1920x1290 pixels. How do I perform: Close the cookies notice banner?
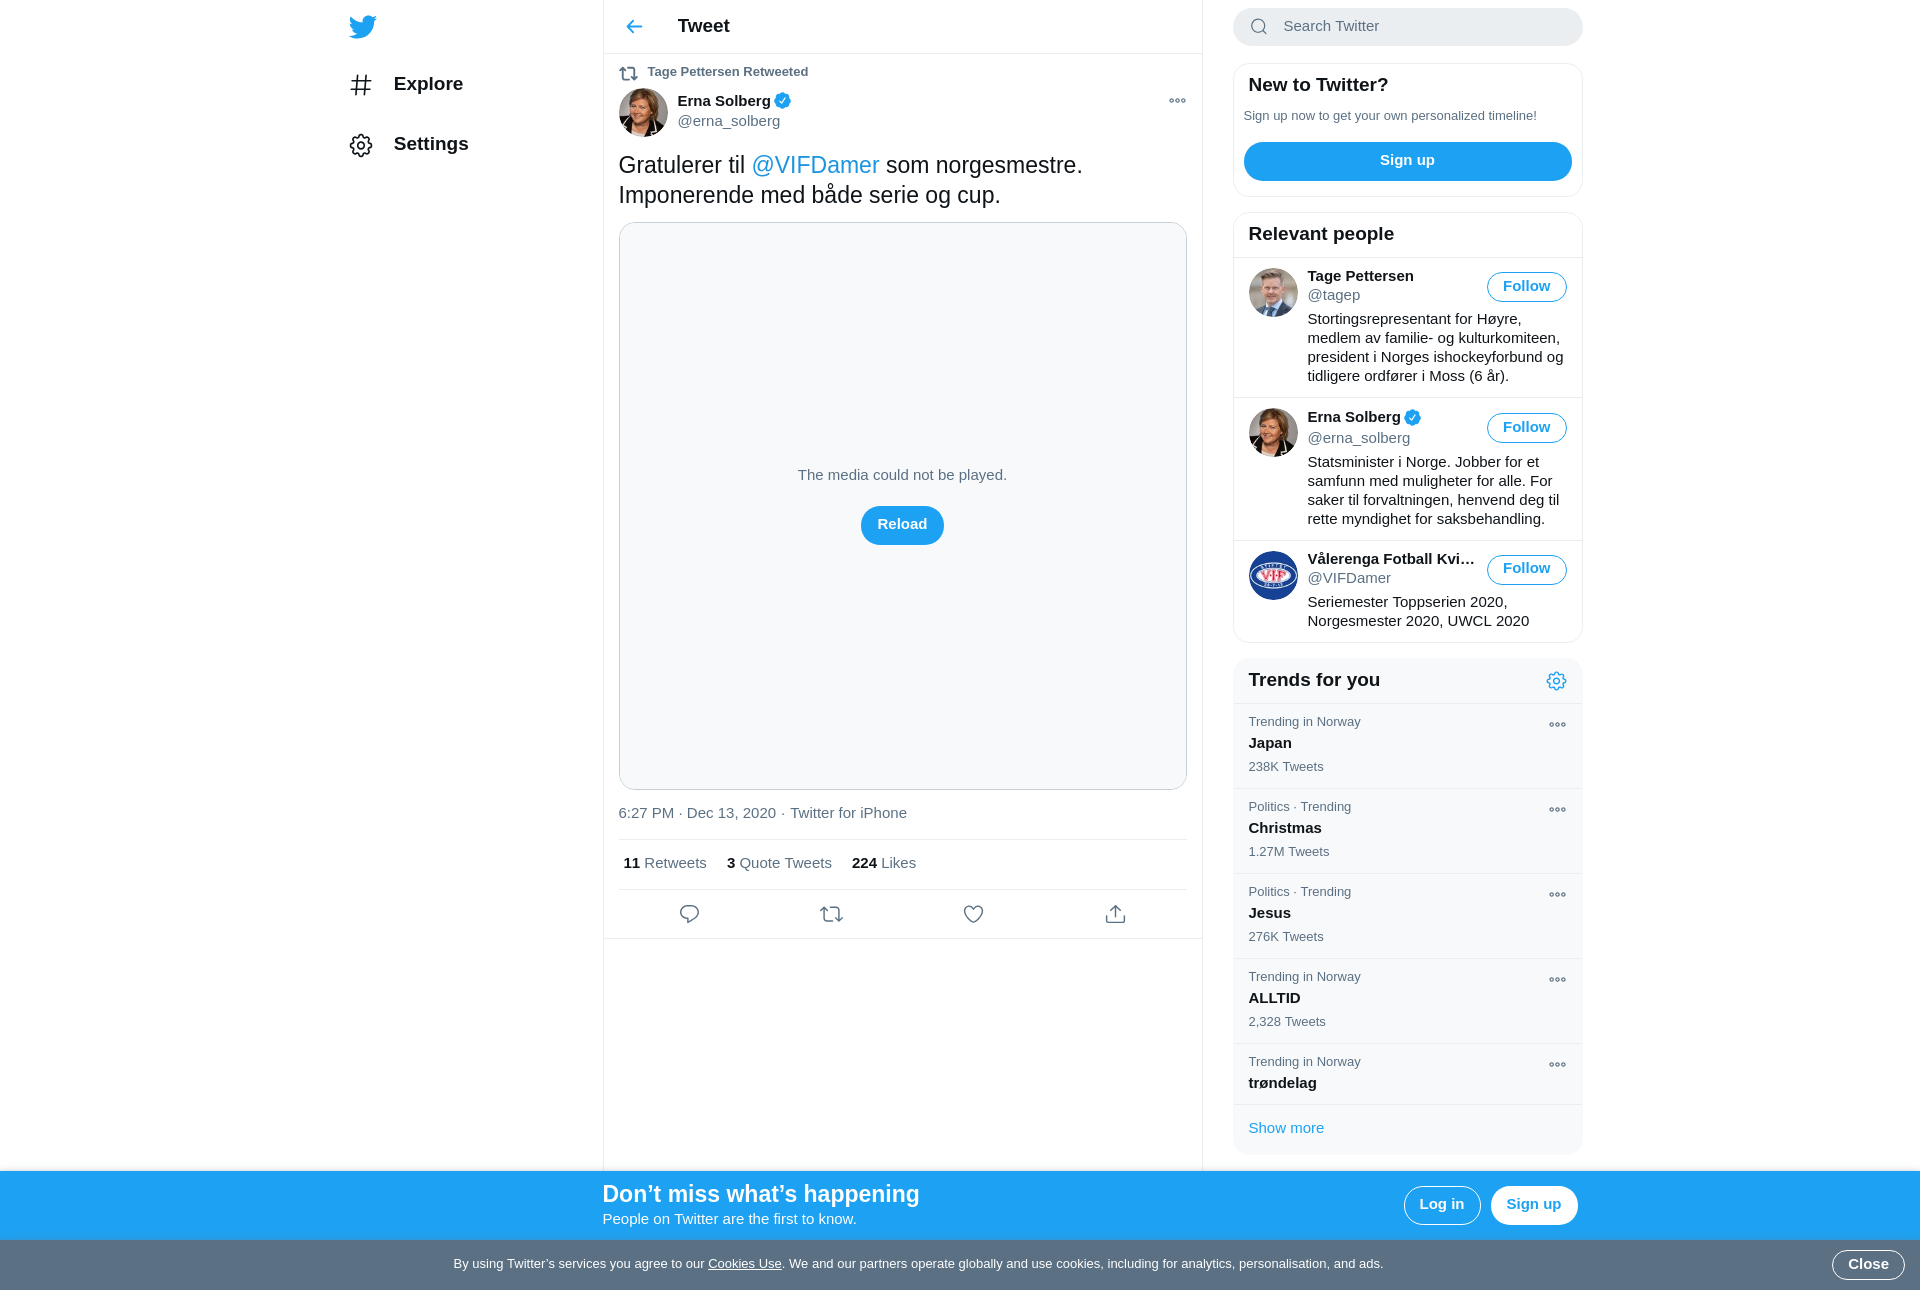tap(1868, 1265)
